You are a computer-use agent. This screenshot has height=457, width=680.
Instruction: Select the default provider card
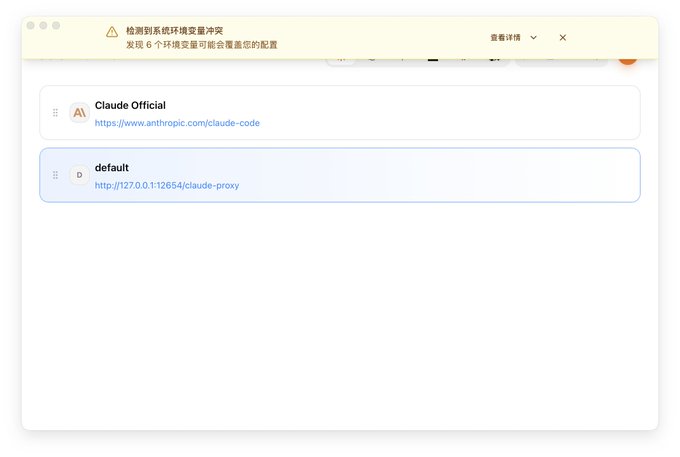[x=340, y=175]
